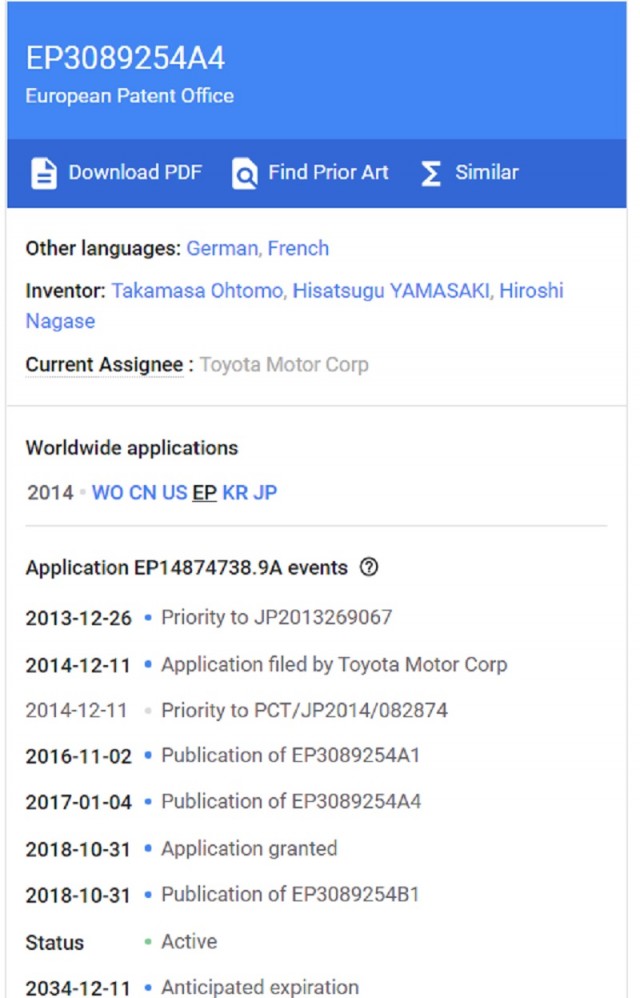Click the Status label
The height and width of the screenshot is (998, 640).
[55, 943]
